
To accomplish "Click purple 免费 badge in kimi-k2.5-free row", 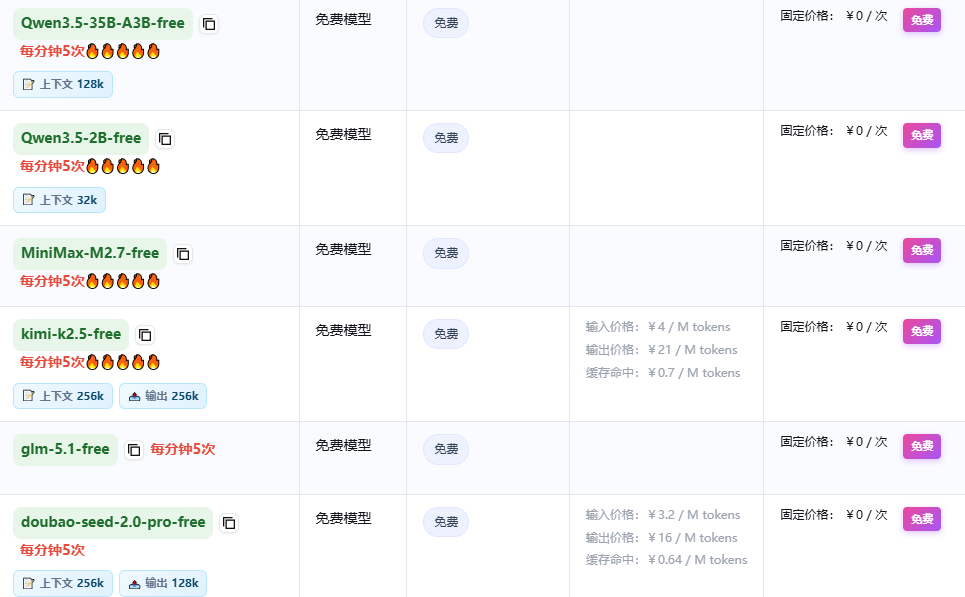I will pyautogui.click(x=922, y=331).
